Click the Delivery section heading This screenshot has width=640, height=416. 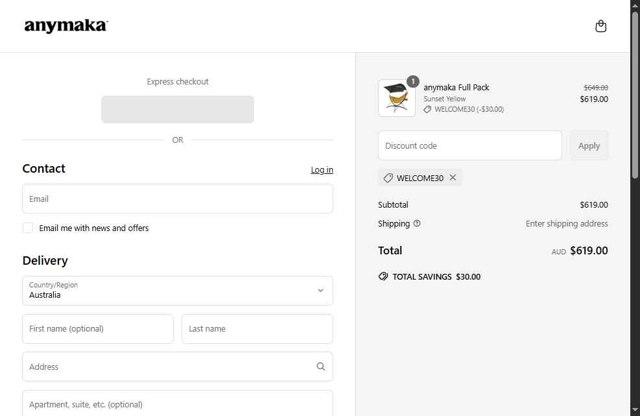click(x=45, y=260)
